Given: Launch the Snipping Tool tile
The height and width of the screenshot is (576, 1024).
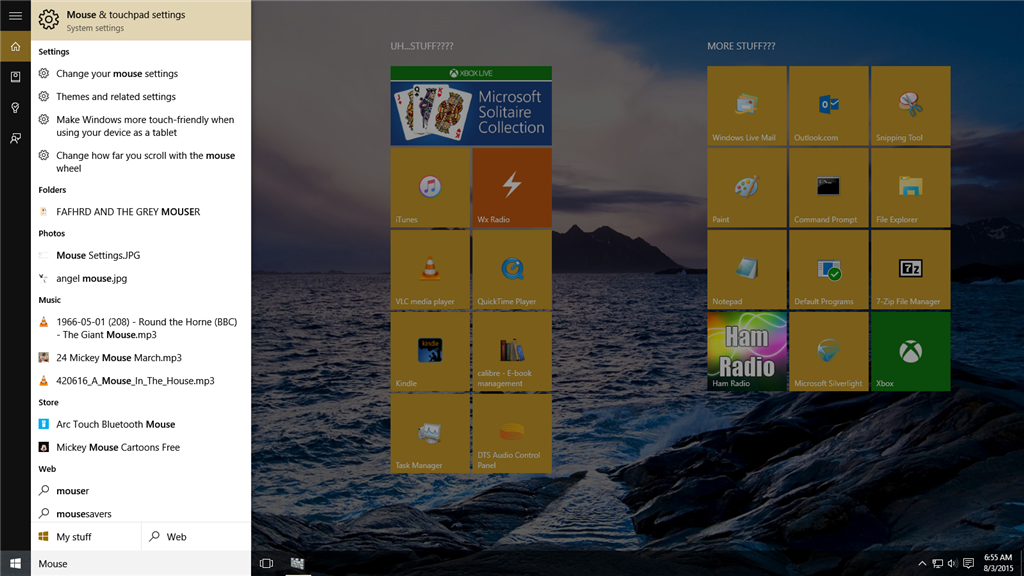Looking at the screenshot, I should [910, 106].
